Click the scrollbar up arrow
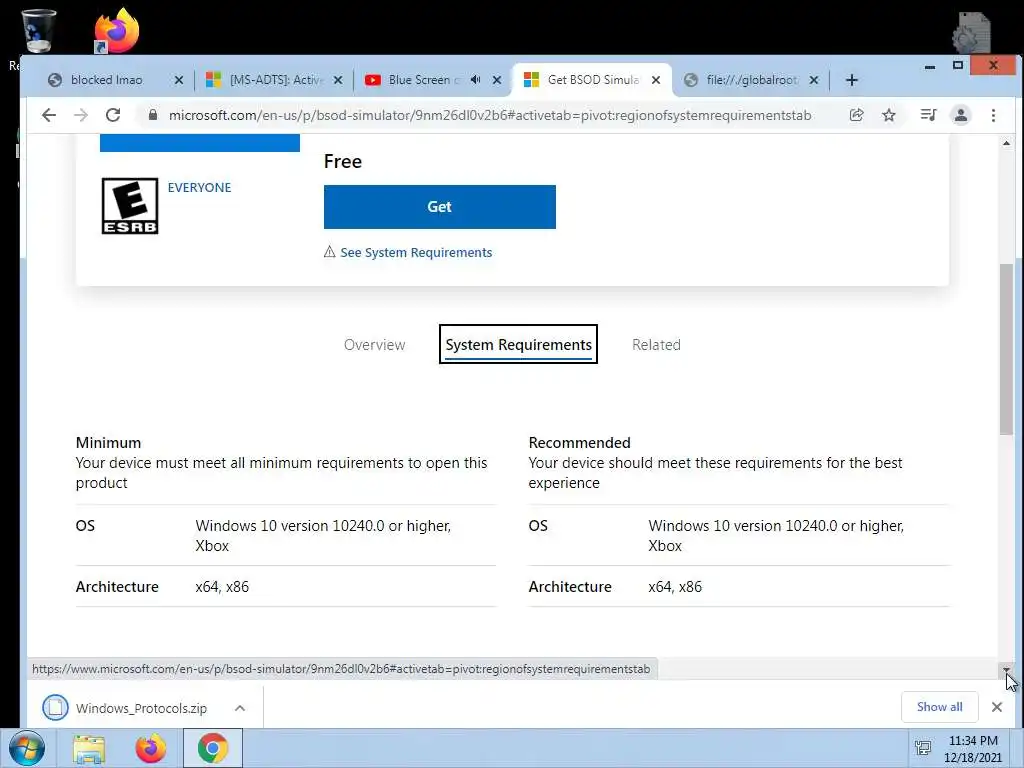Screen dimensions: 1024x768 pyautogui.click(x=1006, y=143)
